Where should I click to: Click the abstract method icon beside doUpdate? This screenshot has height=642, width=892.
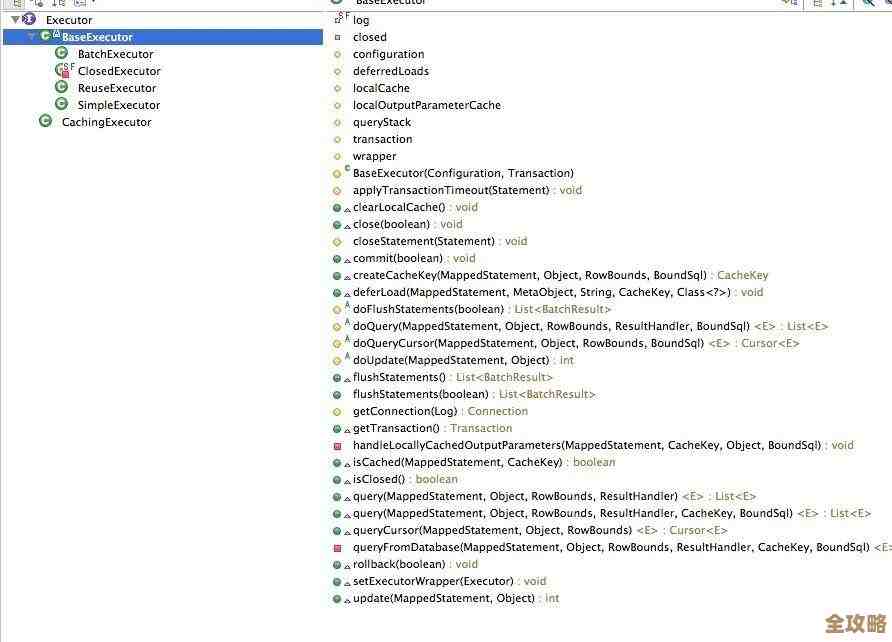tap(338, 360)
